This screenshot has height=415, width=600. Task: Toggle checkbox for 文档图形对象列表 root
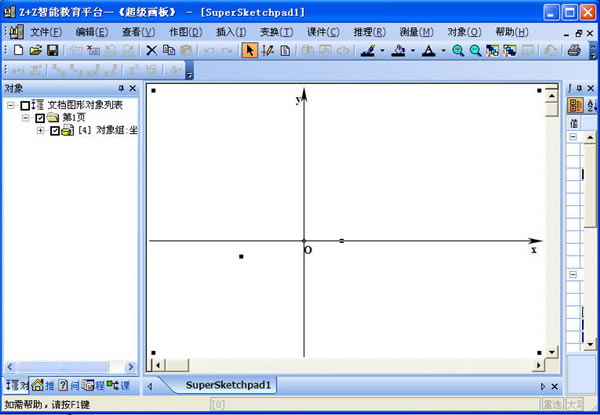25,105
